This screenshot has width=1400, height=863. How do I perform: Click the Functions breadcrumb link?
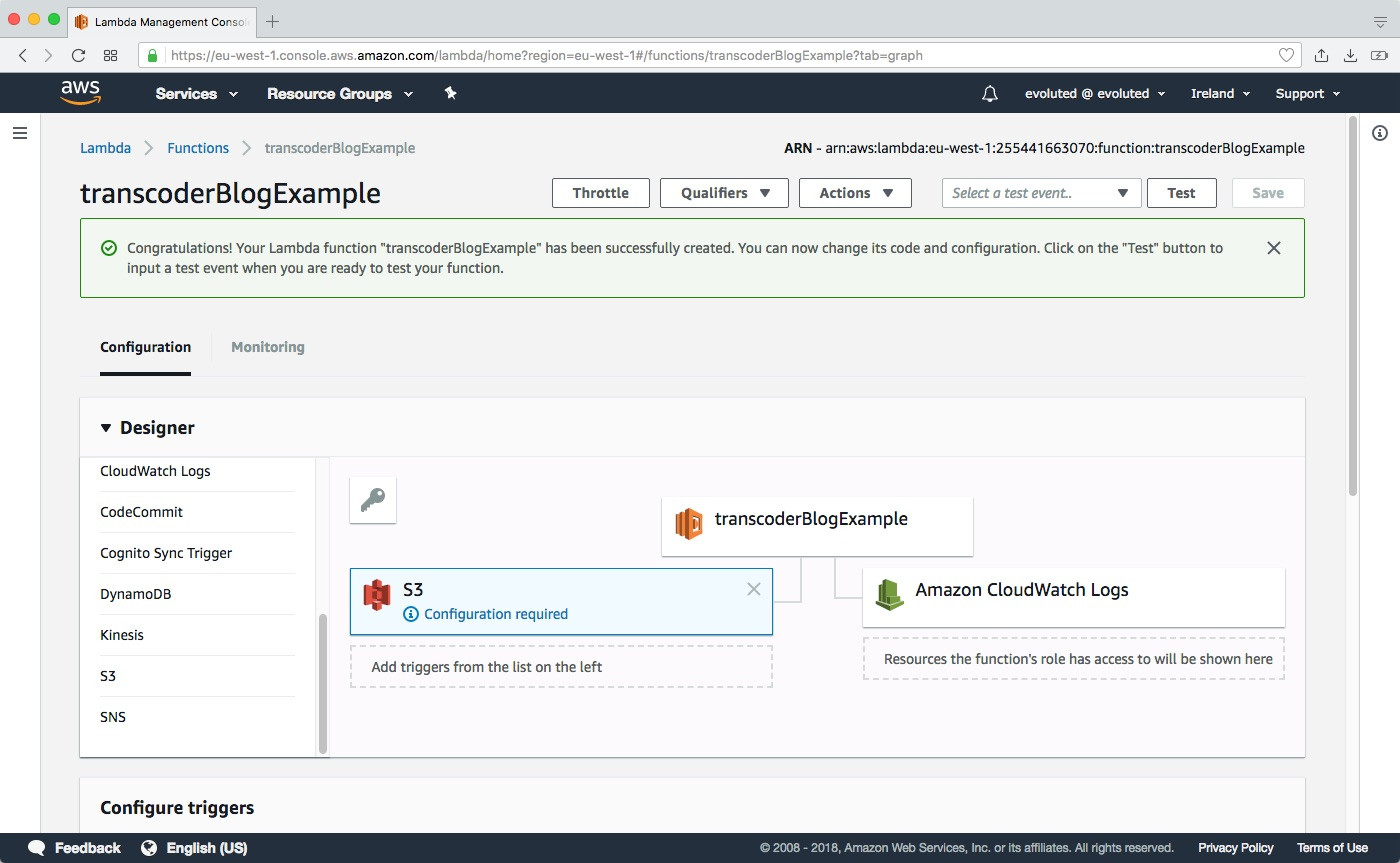click(198, 148)
